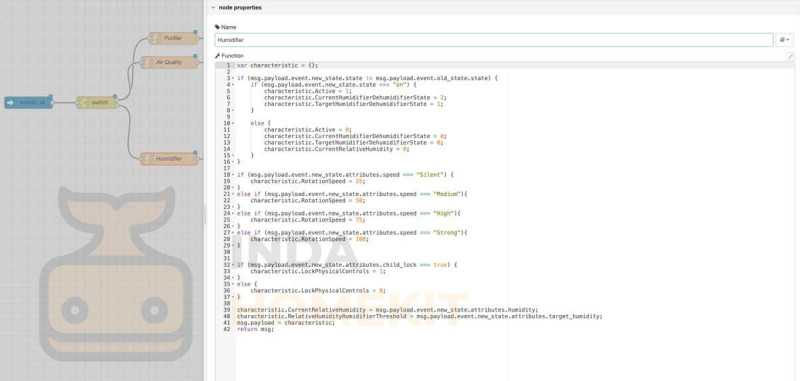Image resolution: width=800 pixels, height=381 pixels.
Task: Collapse the node properties section
Action: tap(213, 8)
